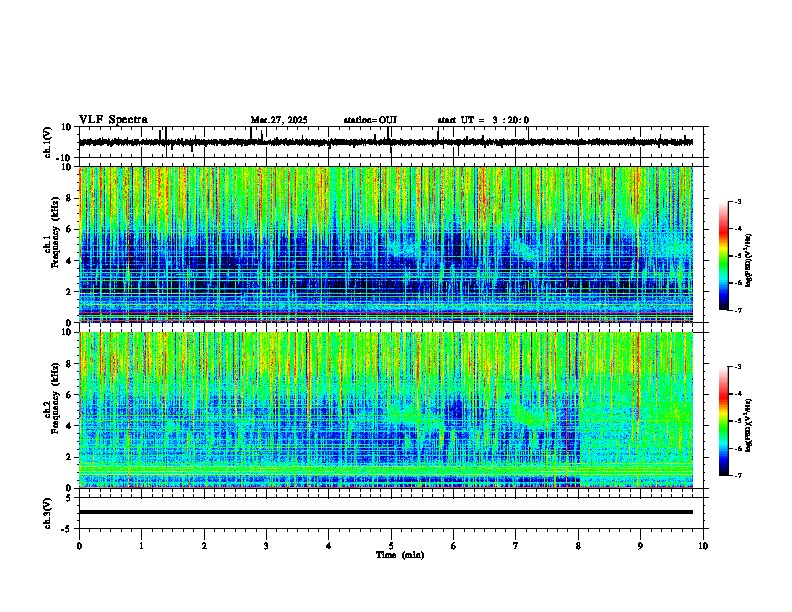Click the time axis tick label '9'
The height and width of the screenshot is (612, 792).
pyautogui.click(x=640, y=546)
